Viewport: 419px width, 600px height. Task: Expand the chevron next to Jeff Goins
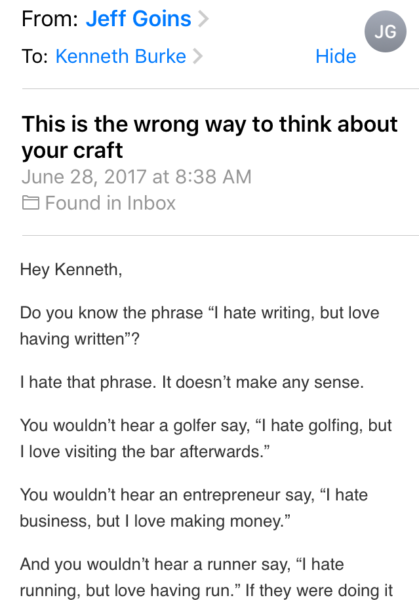204,18
